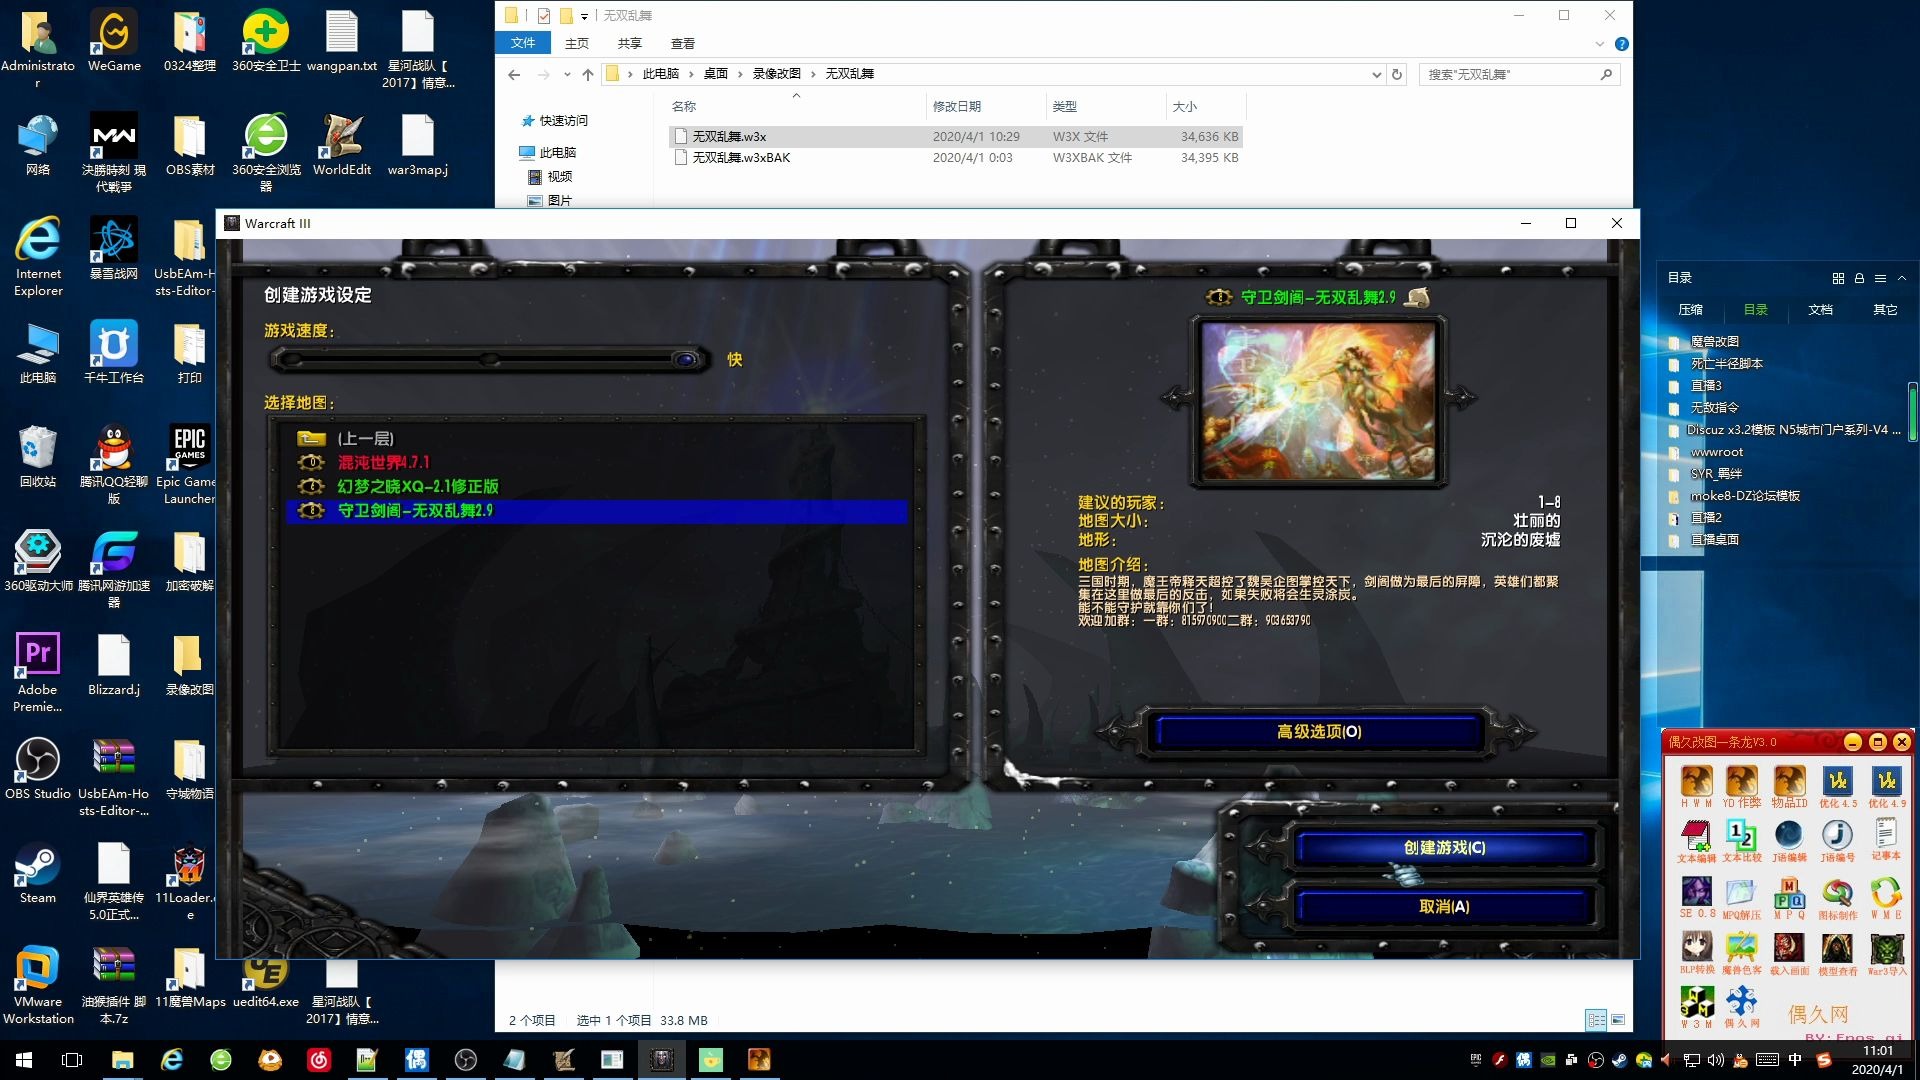The width and height of the screenshot is (1920, 1080).
Task: Click the 高级选项(O) advanced options button
Action: pyautogui.click(x=1319, y=732)
